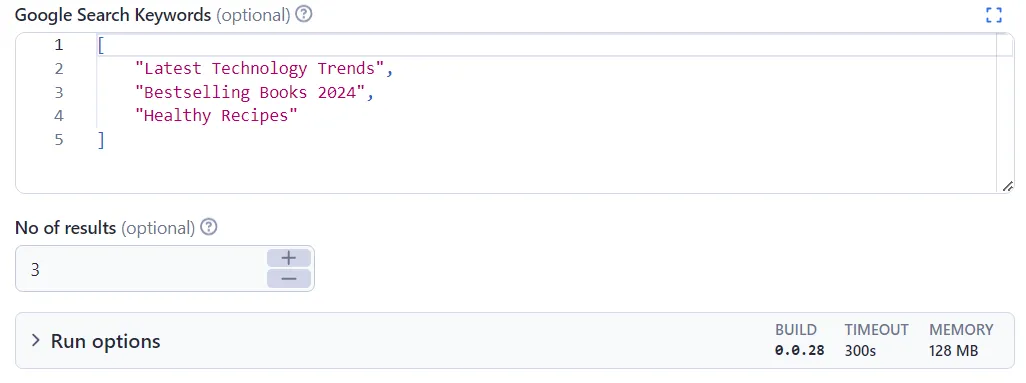Click the resize handle of the keywords editor
Image resolution: width=1026 pixels, height=383 pixels.
[x=1007, y=187]
